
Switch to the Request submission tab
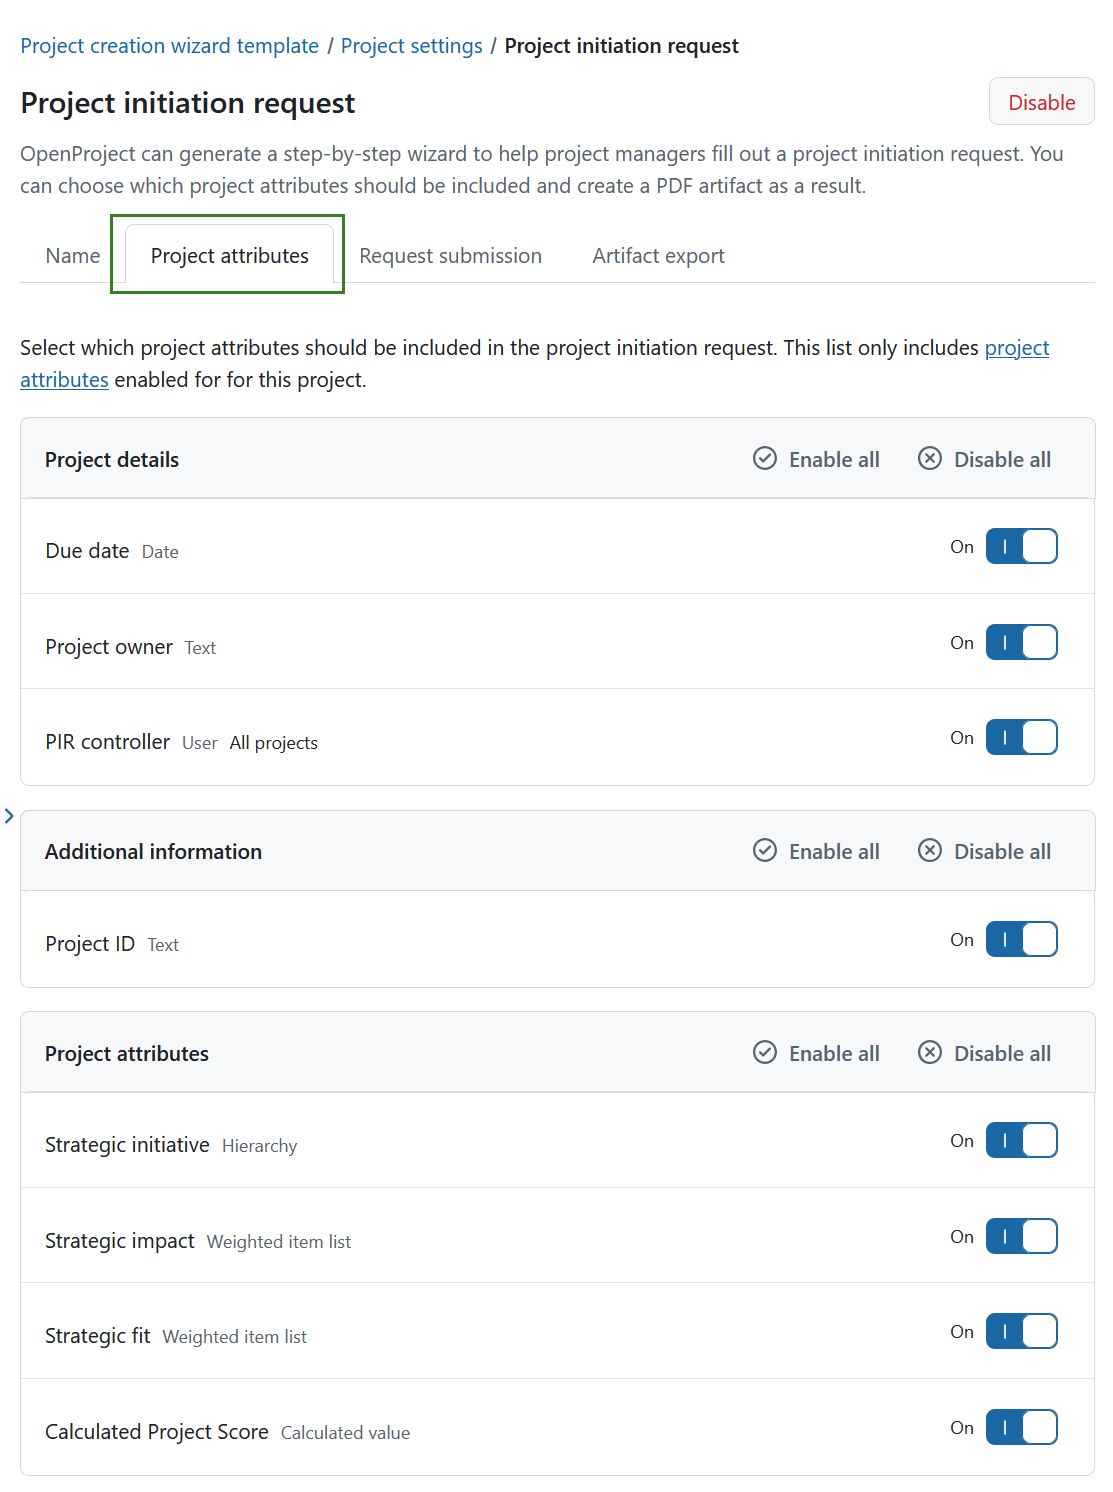(450, 256)
